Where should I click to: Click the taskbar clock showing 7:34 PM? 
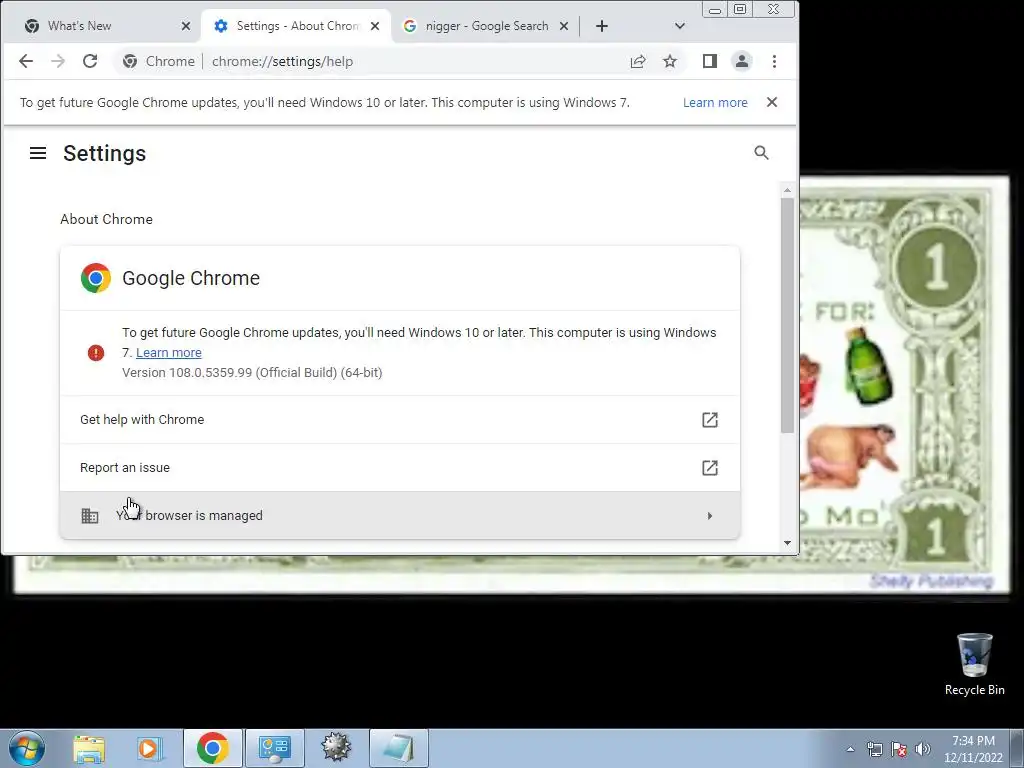coord(973,749)
